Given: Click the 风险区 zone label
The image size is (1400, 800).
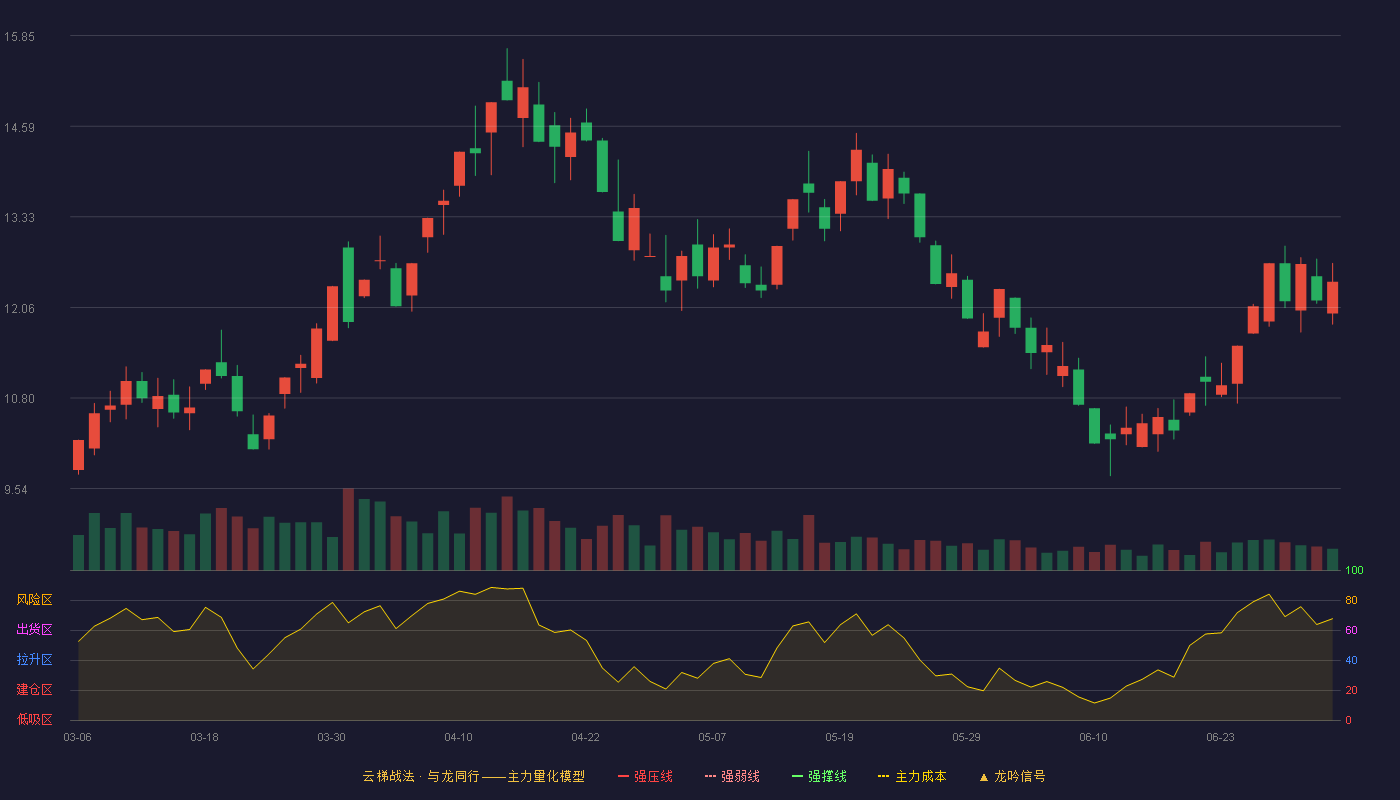Looking at the screenshot, I should click(34, 600).
